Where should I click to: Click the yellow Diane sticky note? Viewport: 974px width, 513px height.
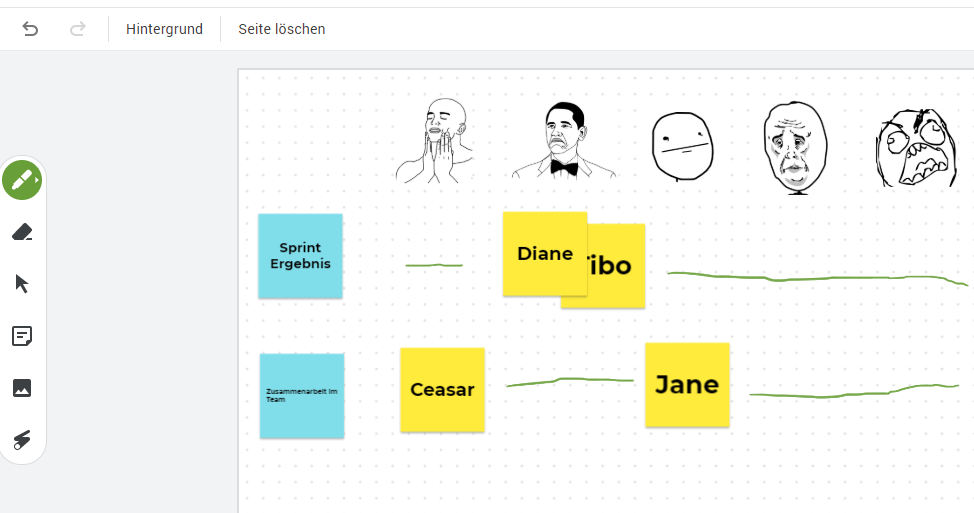coord(545,253)
